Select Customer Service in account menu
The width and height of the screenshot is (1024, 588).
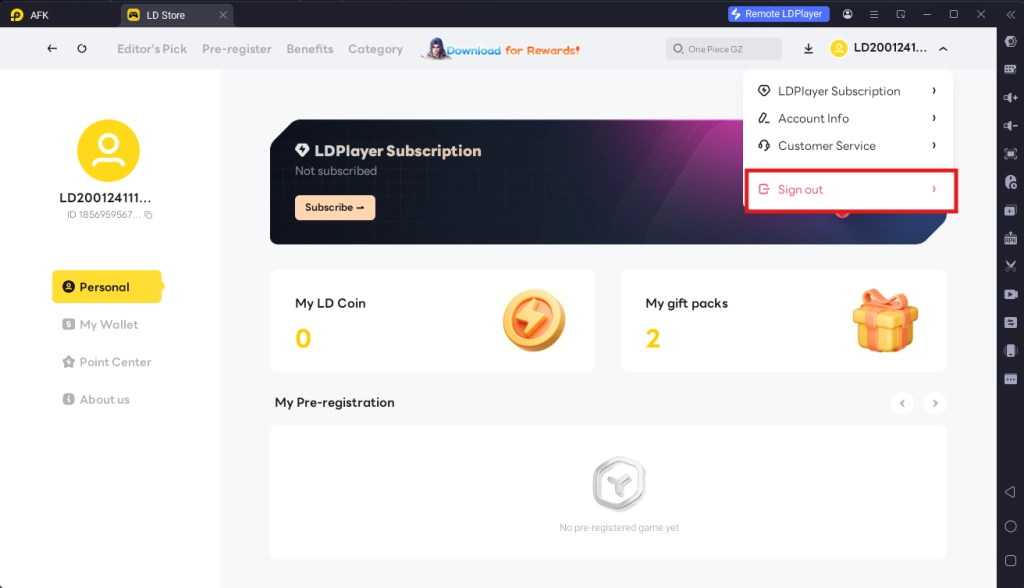tap(847, 146)
